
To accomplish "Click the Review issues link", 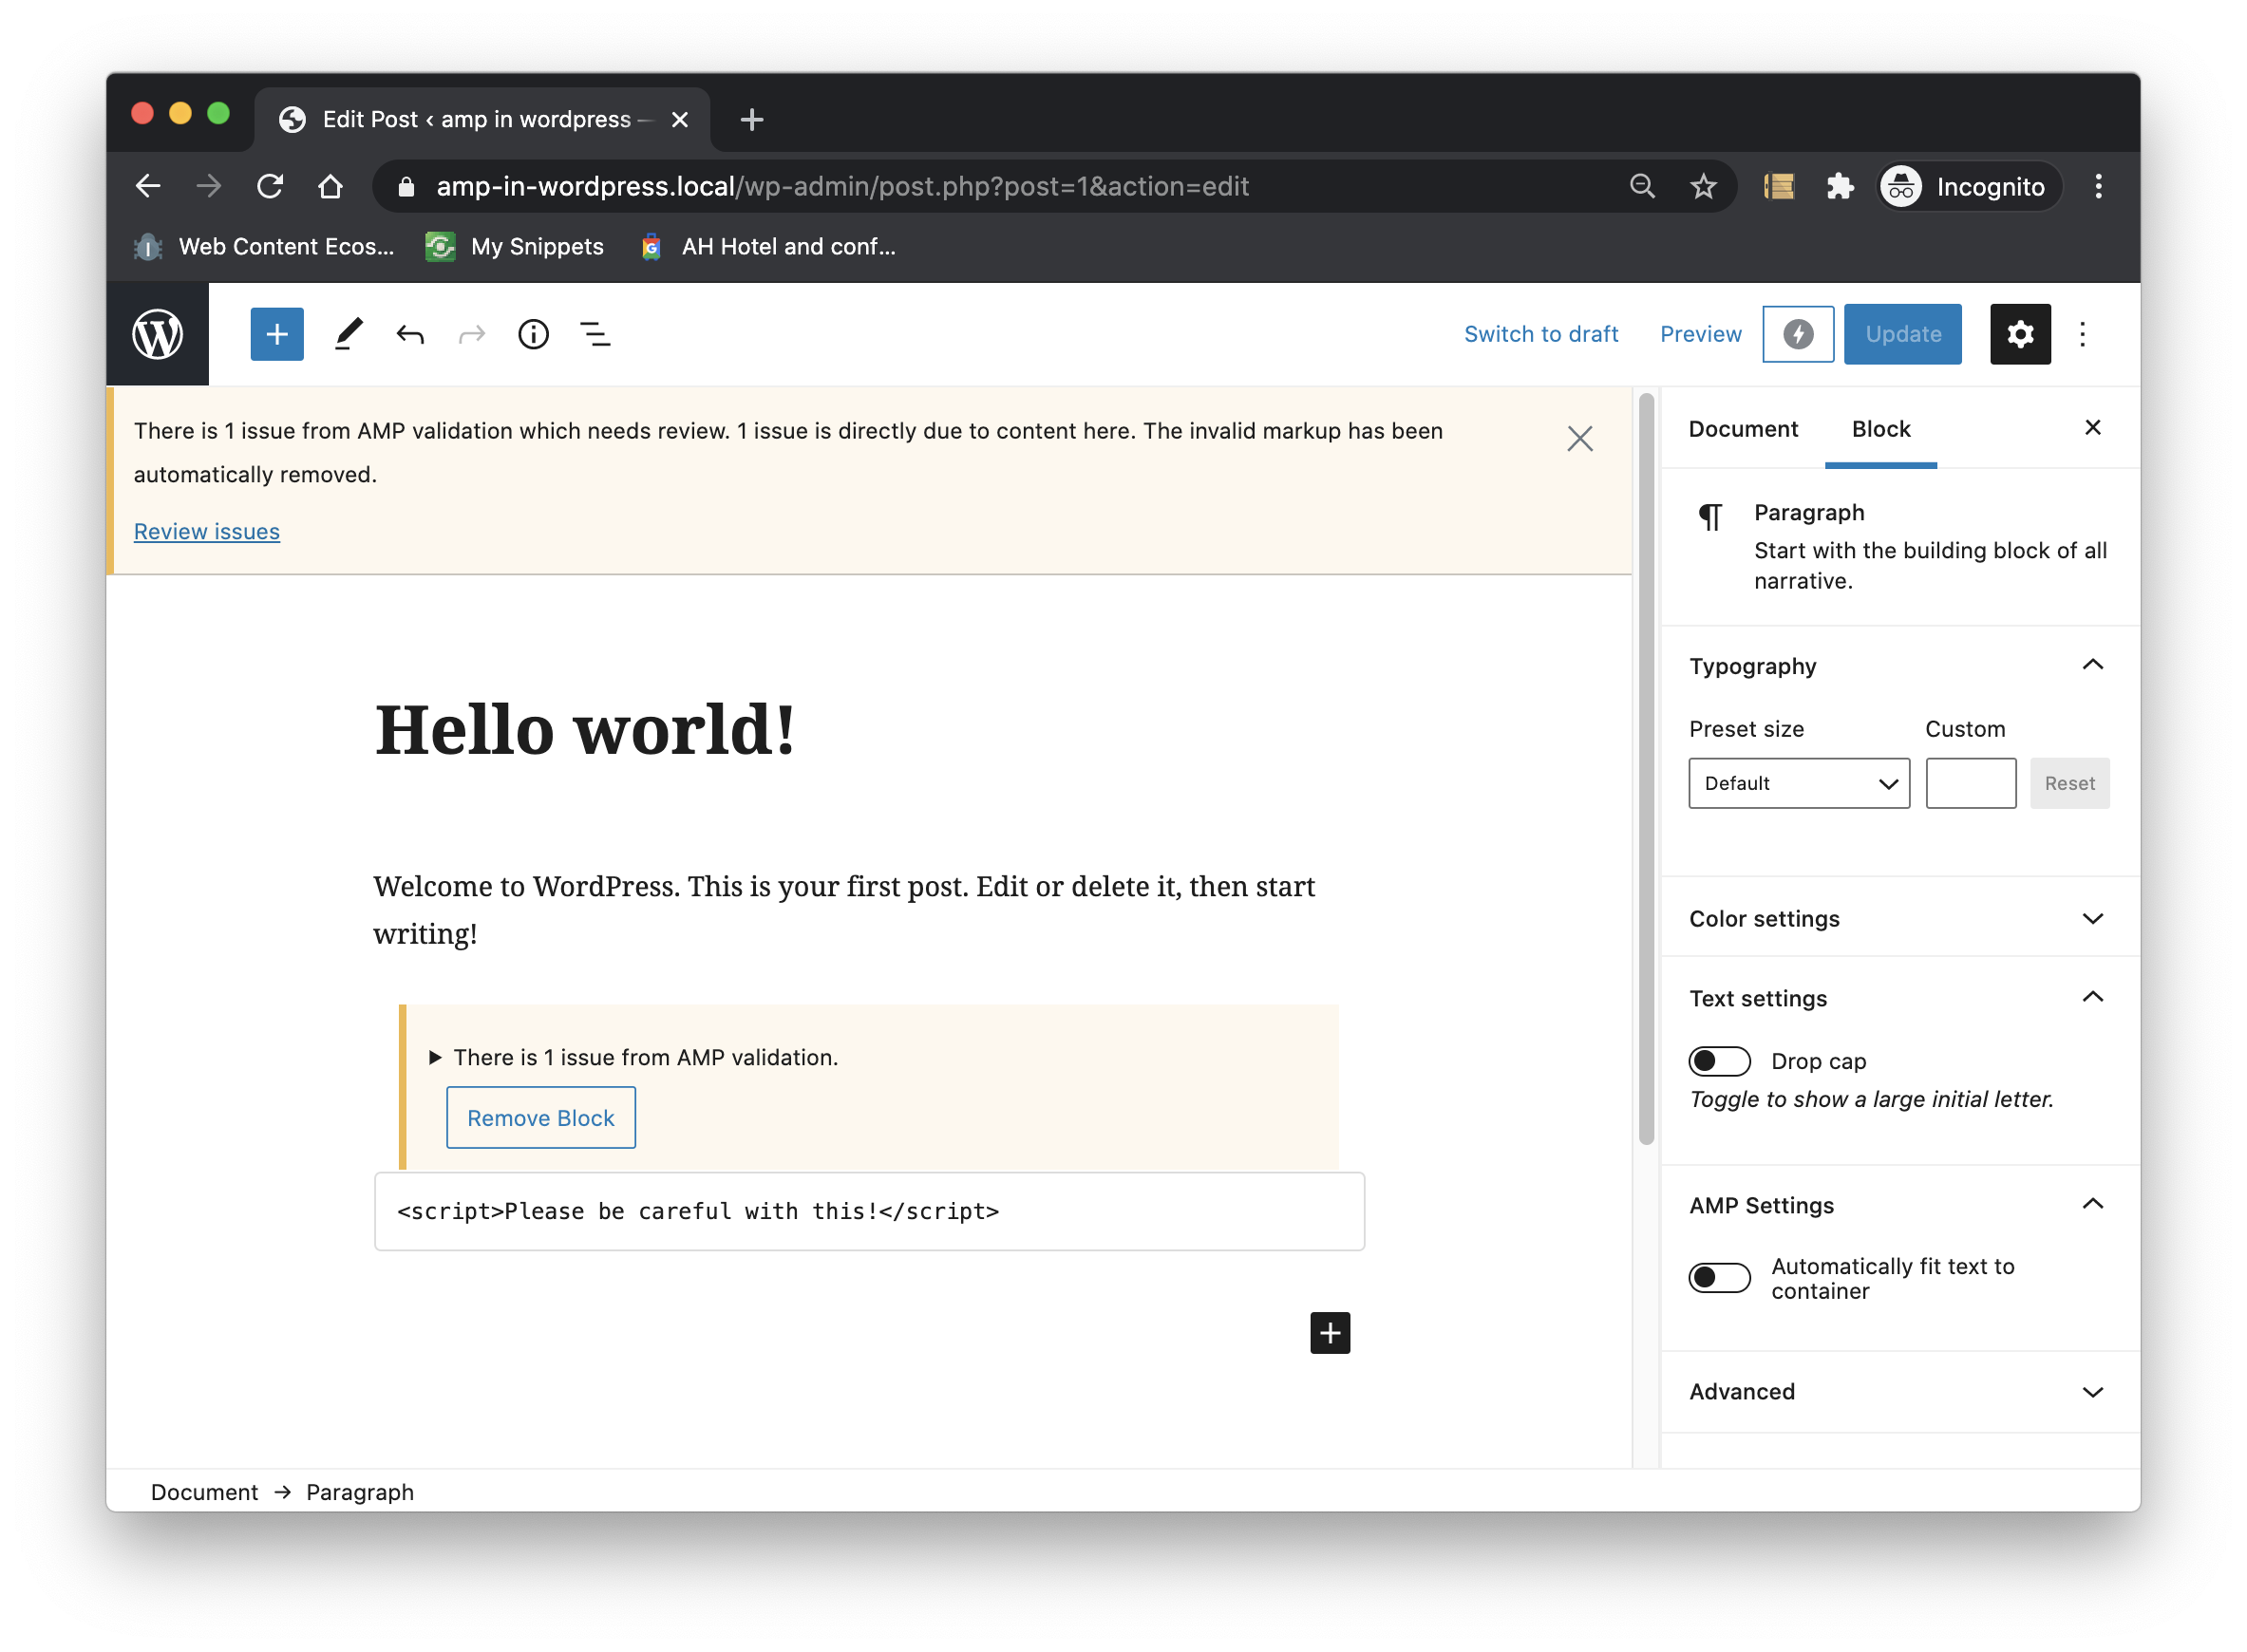I will pyautogui.click(x=206, y=531).
